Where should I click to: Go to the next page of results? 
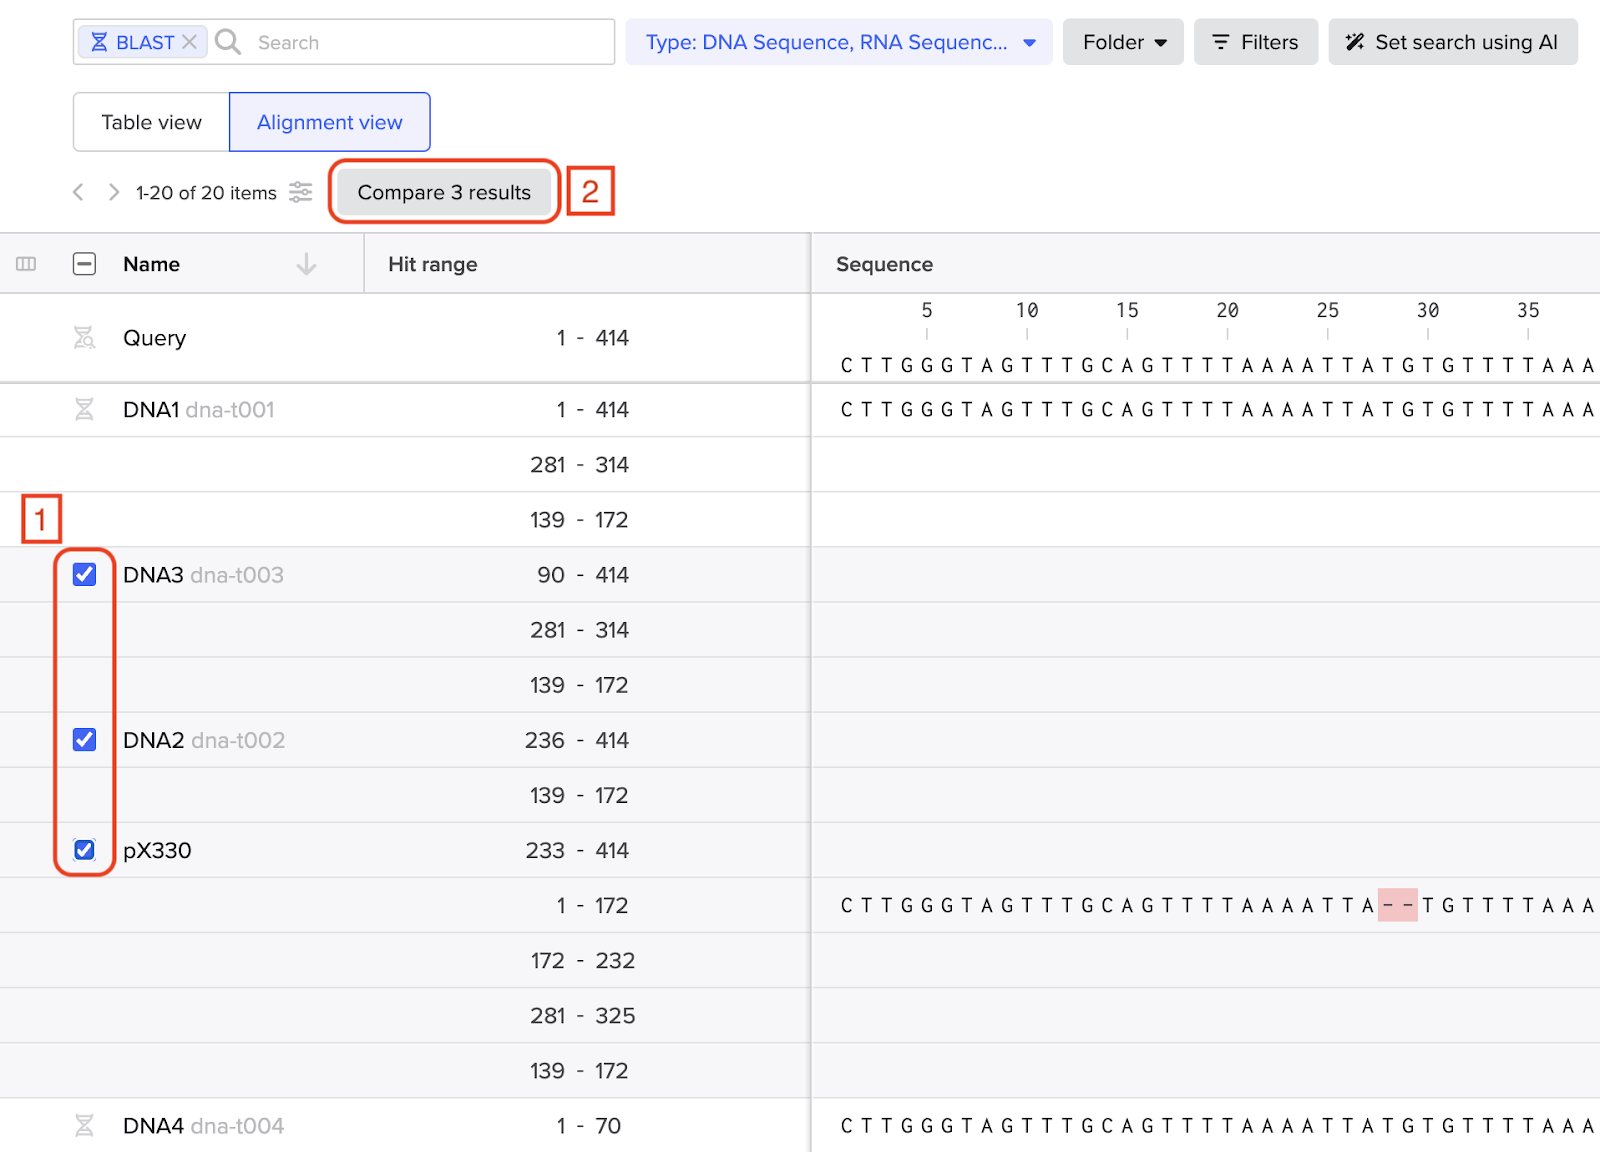[114, 192]
